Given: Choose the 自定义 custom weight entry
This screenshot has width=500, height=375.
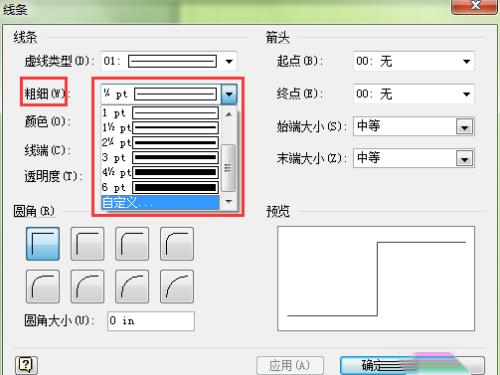Looking at the screenshot, I should [160, 202].
